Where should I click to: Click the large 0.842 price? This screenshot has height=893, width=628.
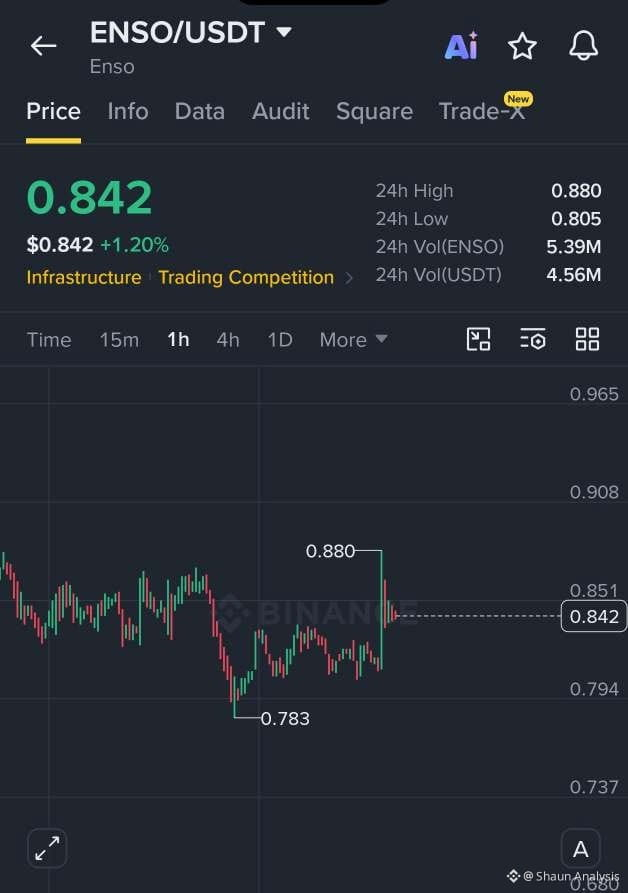click(x=89, y=197)
